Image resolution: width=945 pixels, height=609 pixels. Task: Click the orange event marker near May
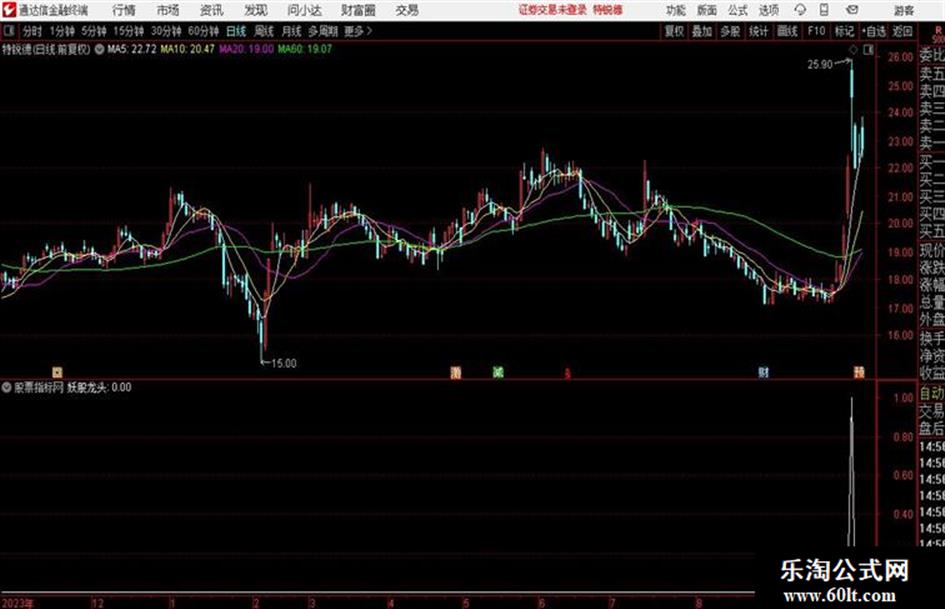click(456, 373)
